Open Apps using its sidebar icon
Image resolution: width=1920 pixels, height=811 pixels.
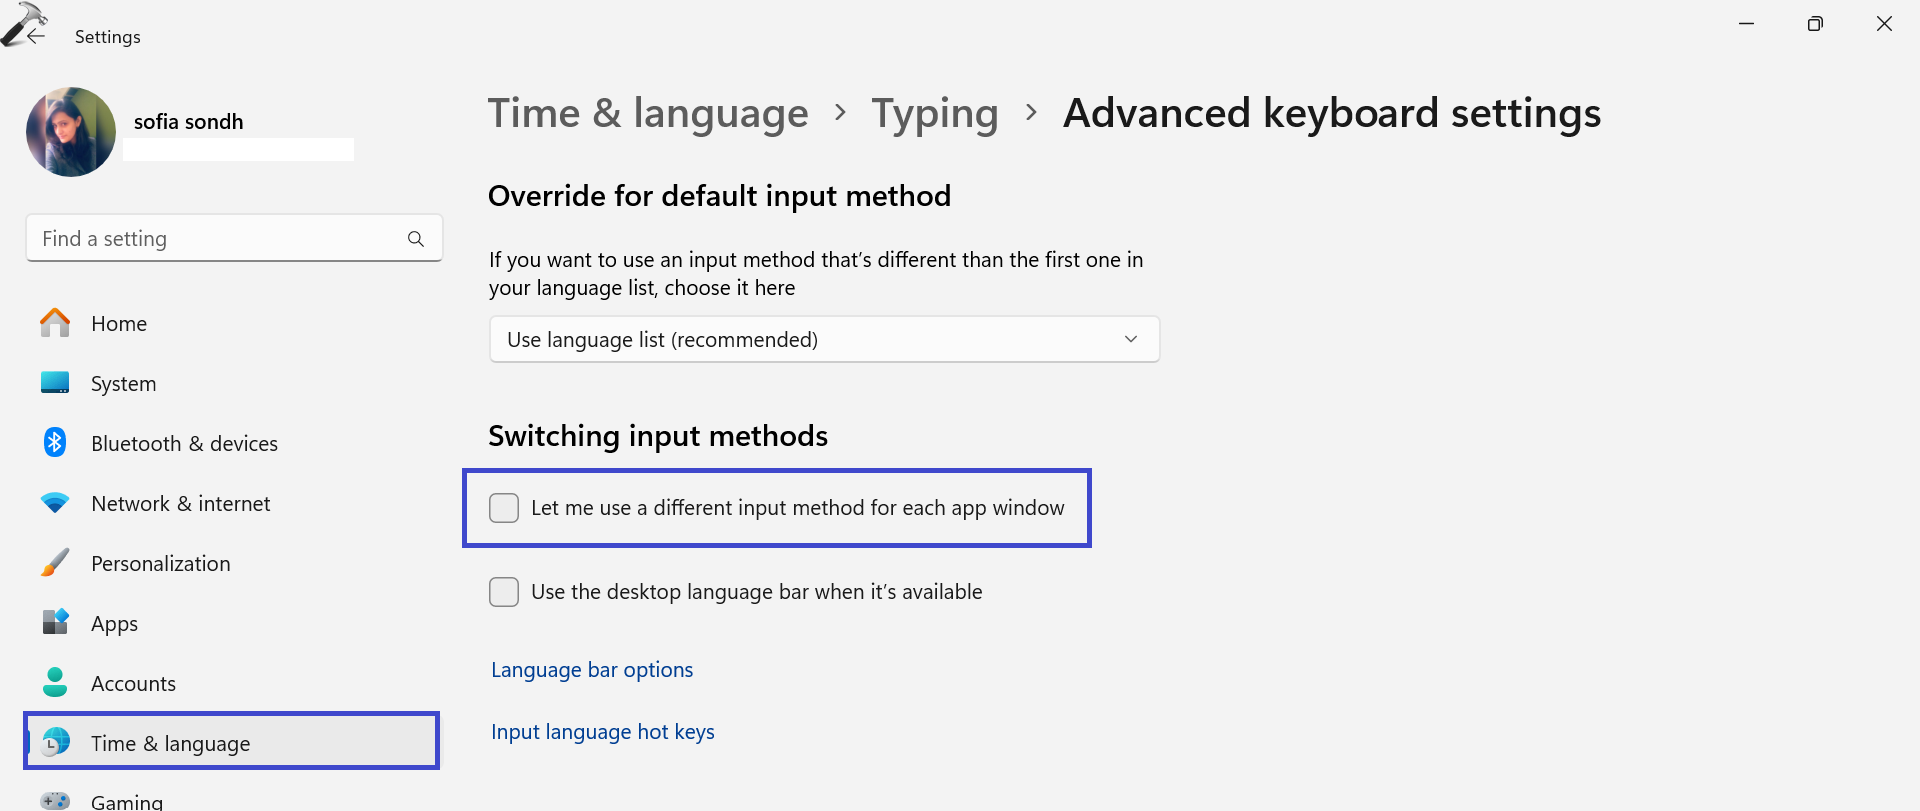(55, 622)
